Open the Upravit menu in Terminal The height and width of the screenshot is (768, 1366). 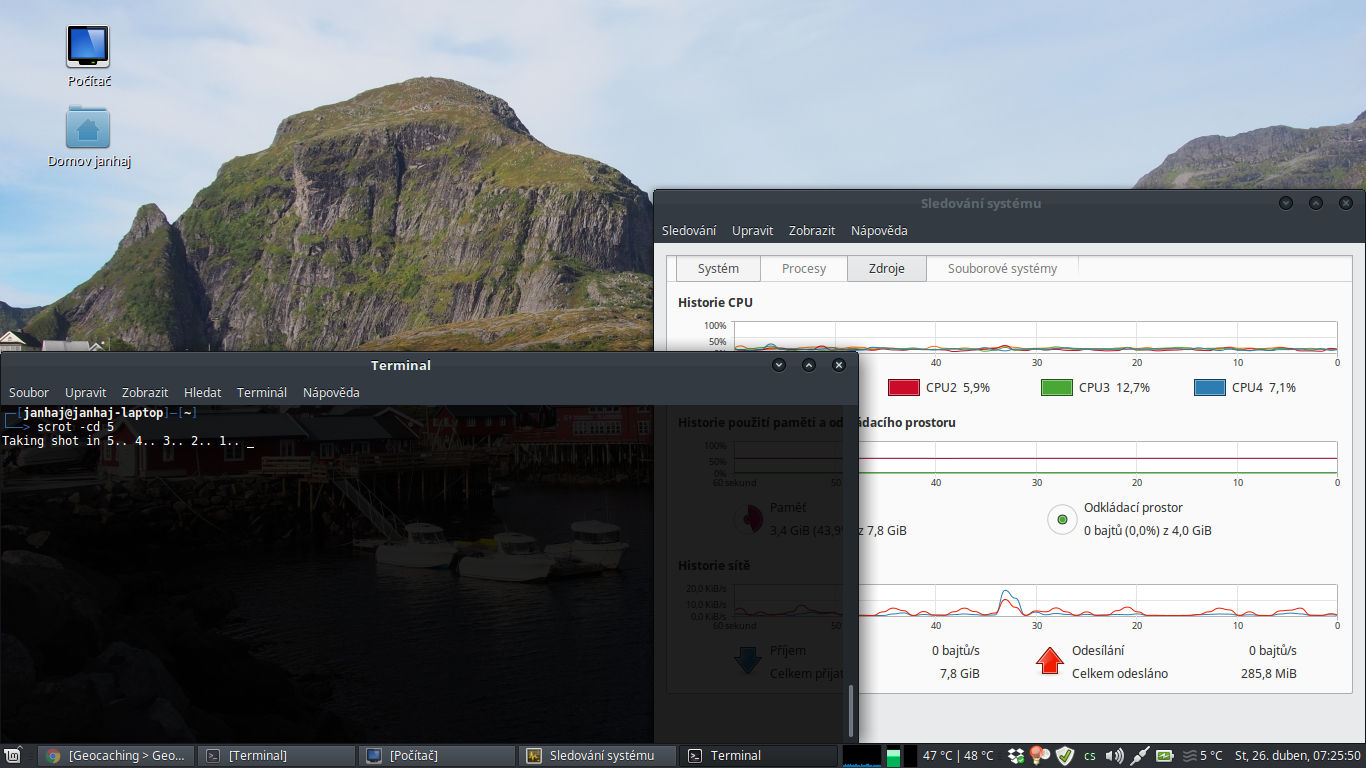85,392
